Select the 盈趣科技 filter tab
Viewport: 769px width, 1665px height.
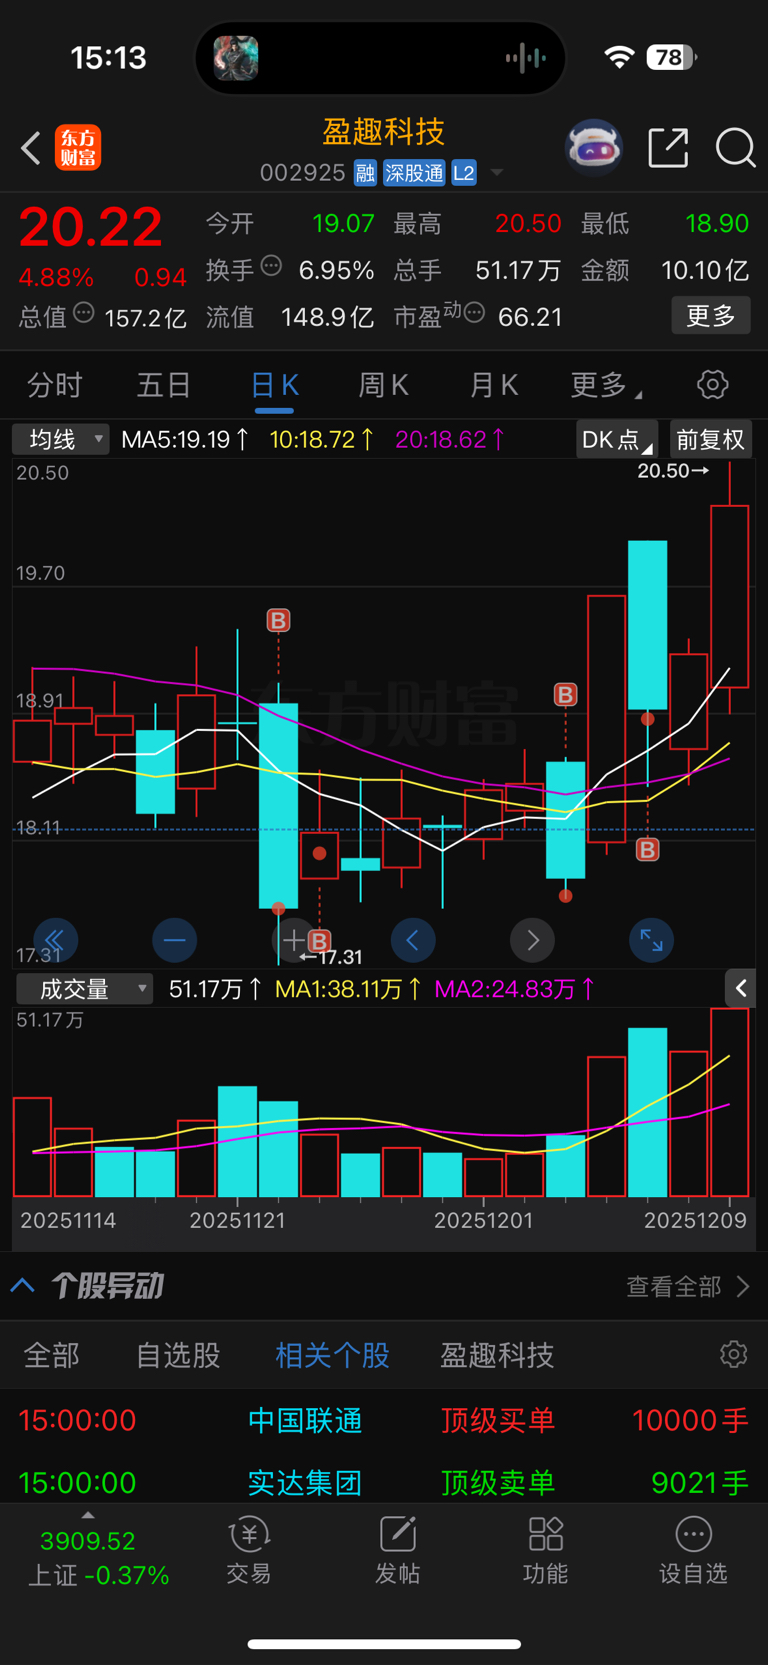click(x=497, y=1355)
